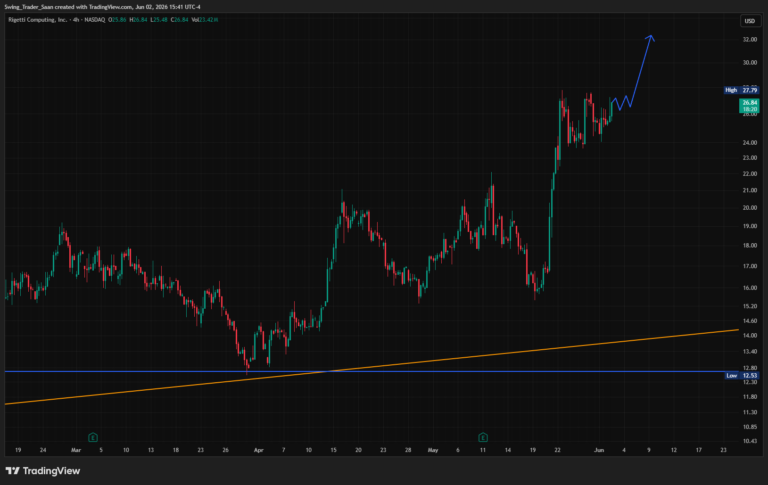Select the 4h interval label in legend
Viewport: 768px width, 485px height.
[76, 20]
